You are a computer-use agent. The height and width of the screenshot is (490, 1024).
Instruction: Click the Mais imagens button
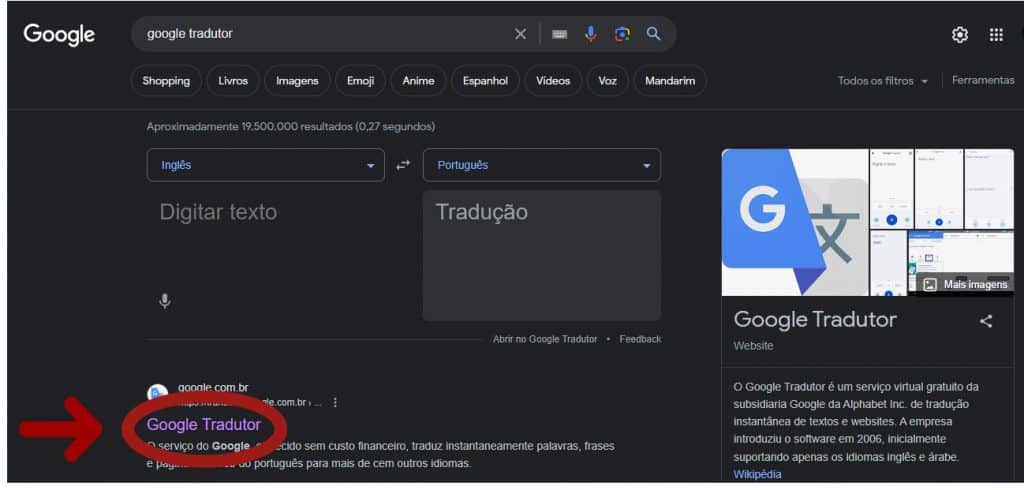[x=967, y=285]
